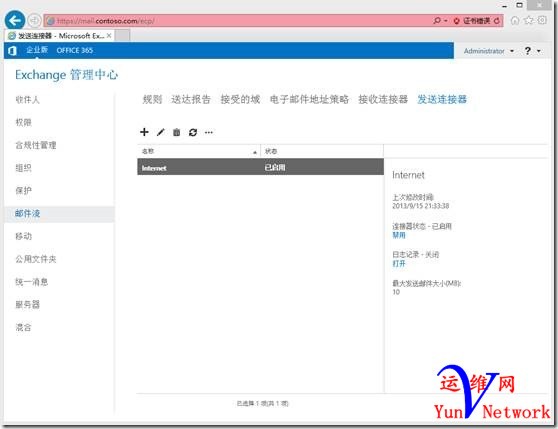The width and height of the screenshot is (558, 429).
Task: Click the plus icon to add connector
Action: [144, 132]
